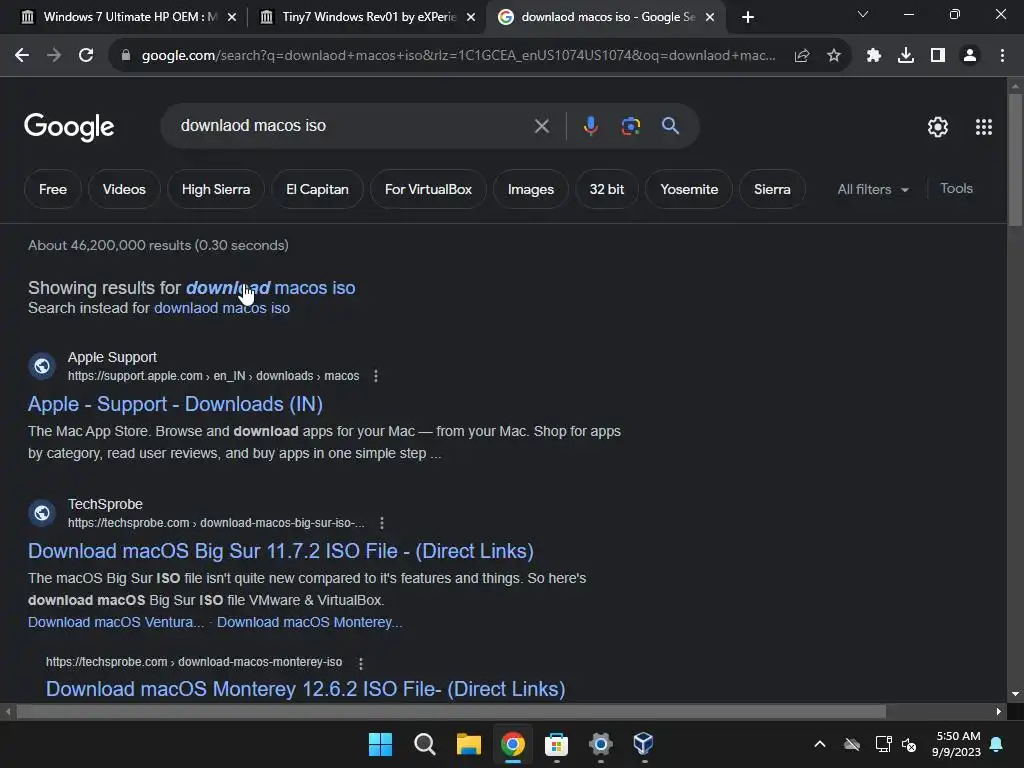Close the Google search tab
The height and width of the screenshot is (768, 1024).
(711, 17)
